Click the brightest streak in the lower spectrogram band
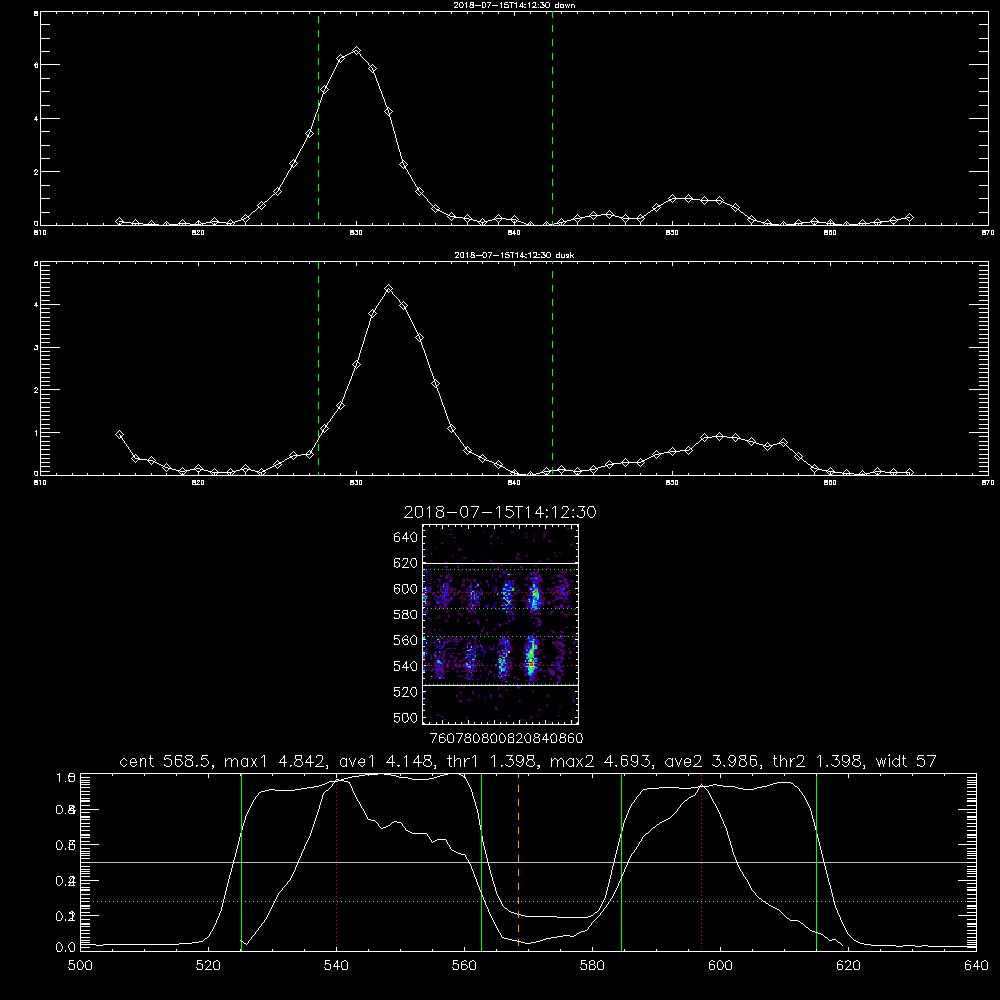 530,657
